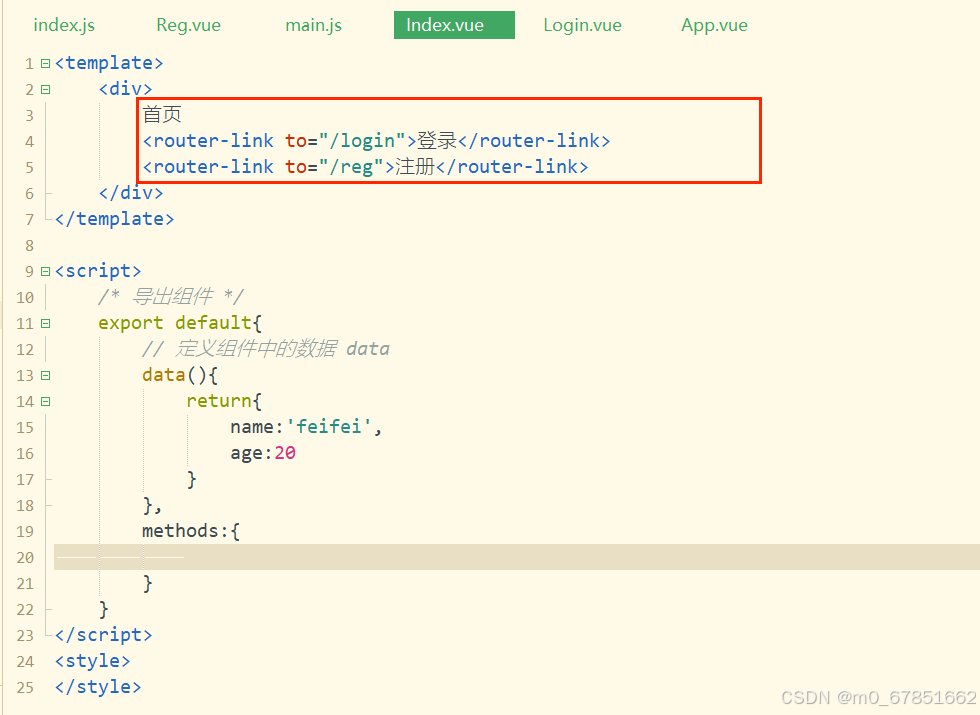Viewport: 980px width, 715px height.
Task: Click the methods:{ line
Action: coord(191,531)
